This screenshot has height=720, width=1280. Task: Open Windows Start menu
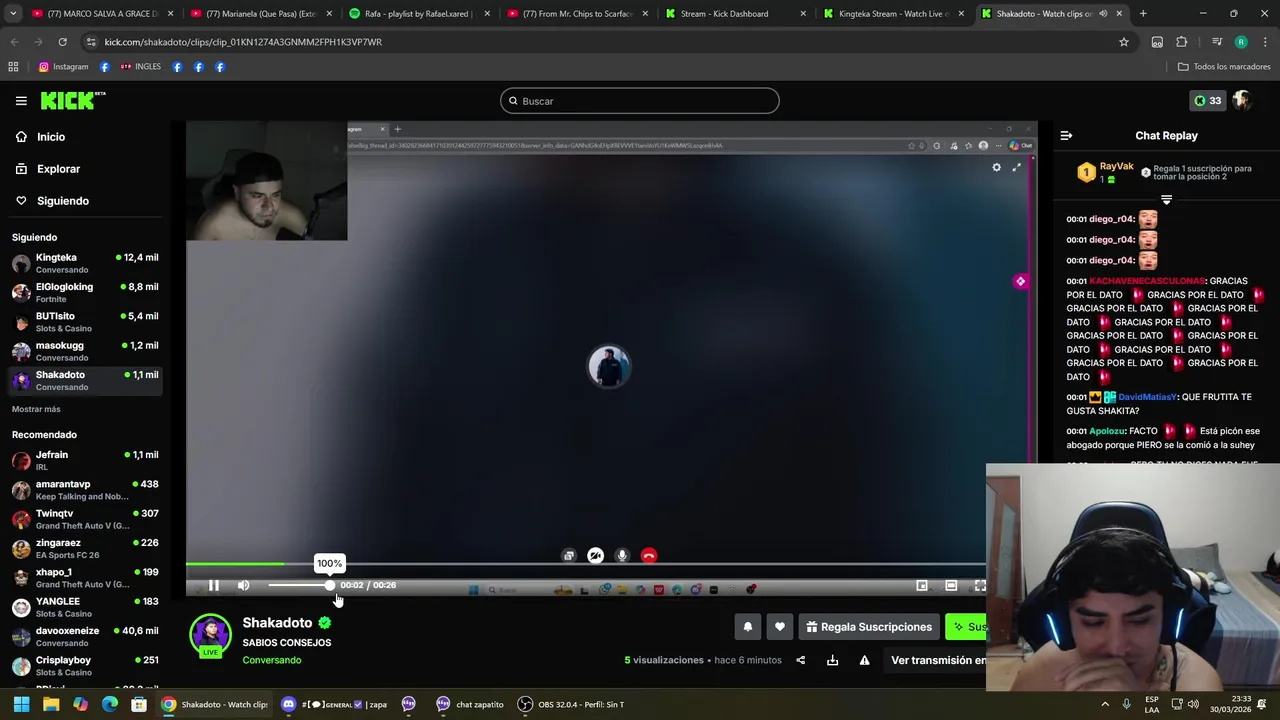coord(21,704)
